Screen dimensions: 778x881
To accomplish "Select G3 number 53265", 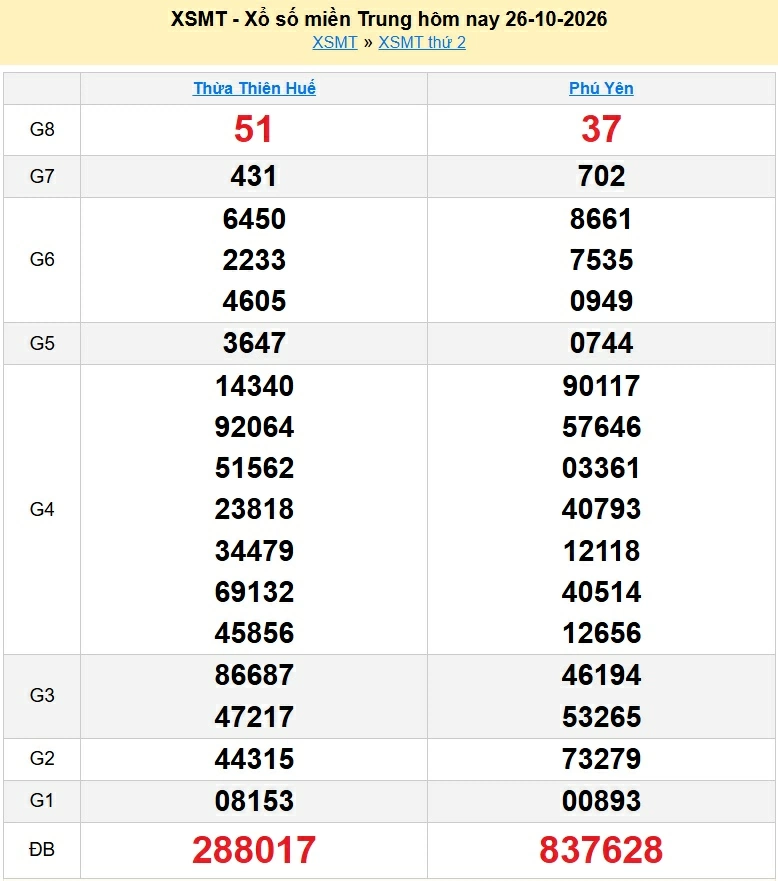I will coord(601,717).
